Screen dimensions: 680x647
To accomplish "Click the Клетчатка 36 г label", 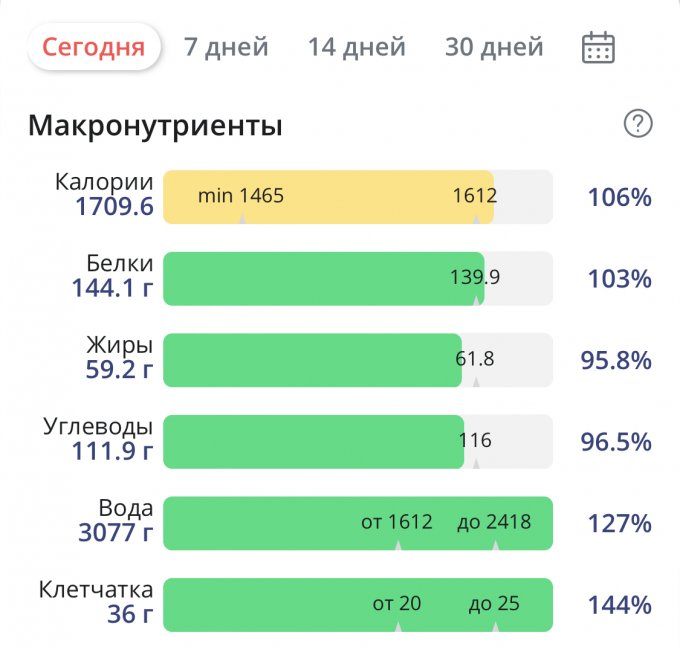I will coord(96,603).
